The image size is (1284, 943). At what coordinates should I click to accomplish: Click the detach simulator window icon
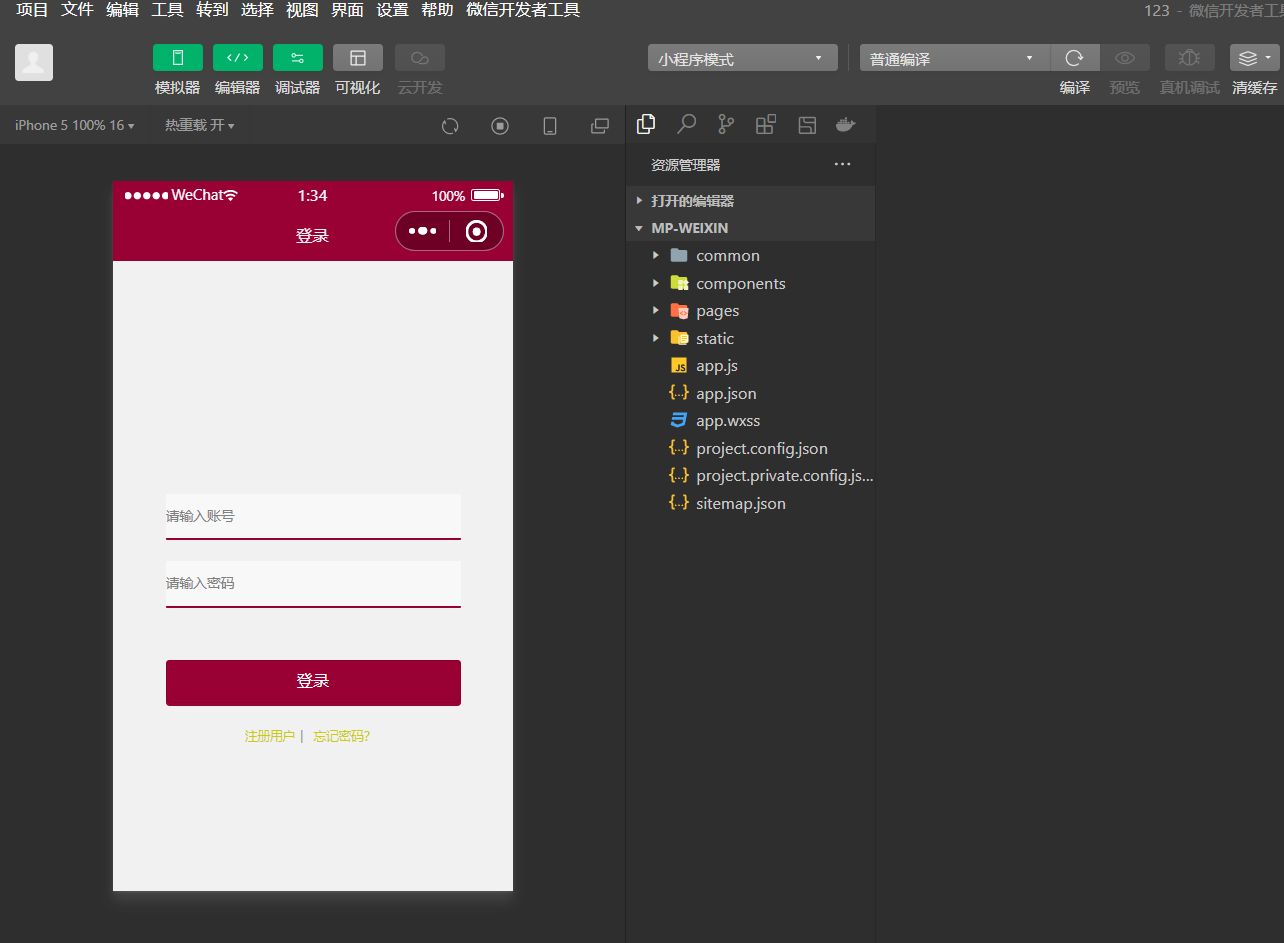pyautogui.click(x=600, y=126)
